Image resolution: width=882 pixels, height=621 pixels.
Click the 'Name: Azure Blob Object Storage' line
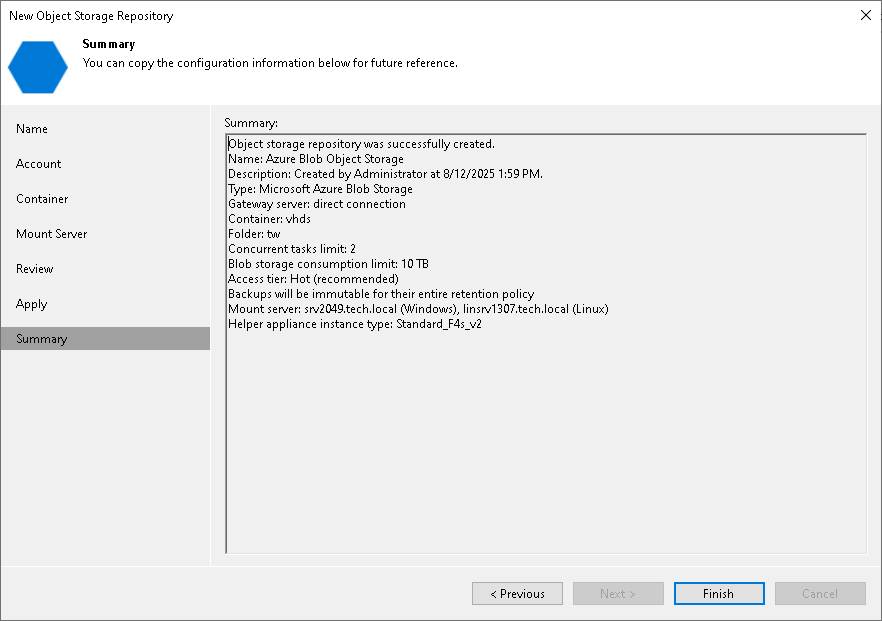point(316,159)
